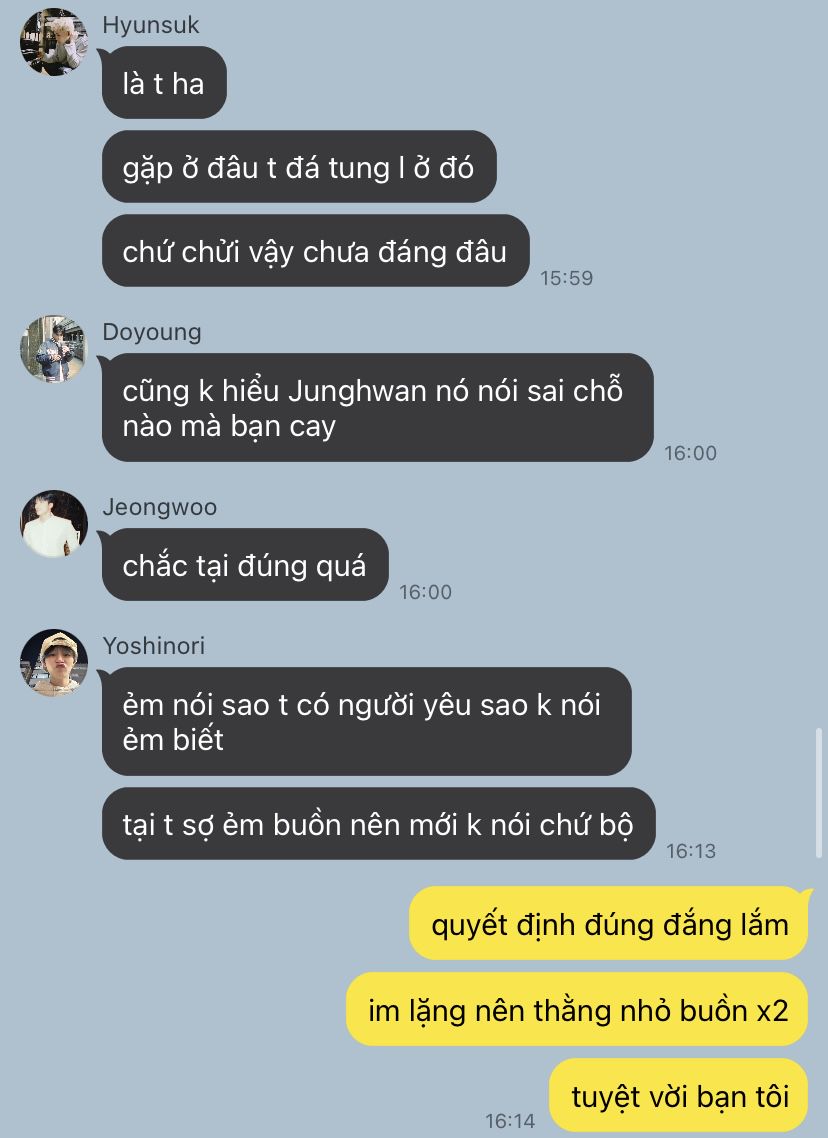Select the Doyoung sender name
Image resolution: width=828 pixels, height=1138 pixels.
152,332
